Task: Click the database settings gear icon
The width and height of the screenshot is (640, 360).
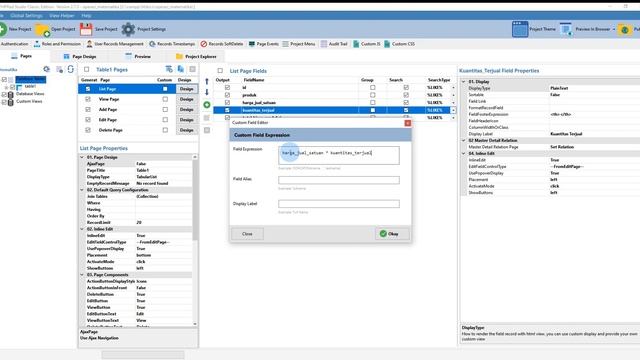Action: click(47, 69)
